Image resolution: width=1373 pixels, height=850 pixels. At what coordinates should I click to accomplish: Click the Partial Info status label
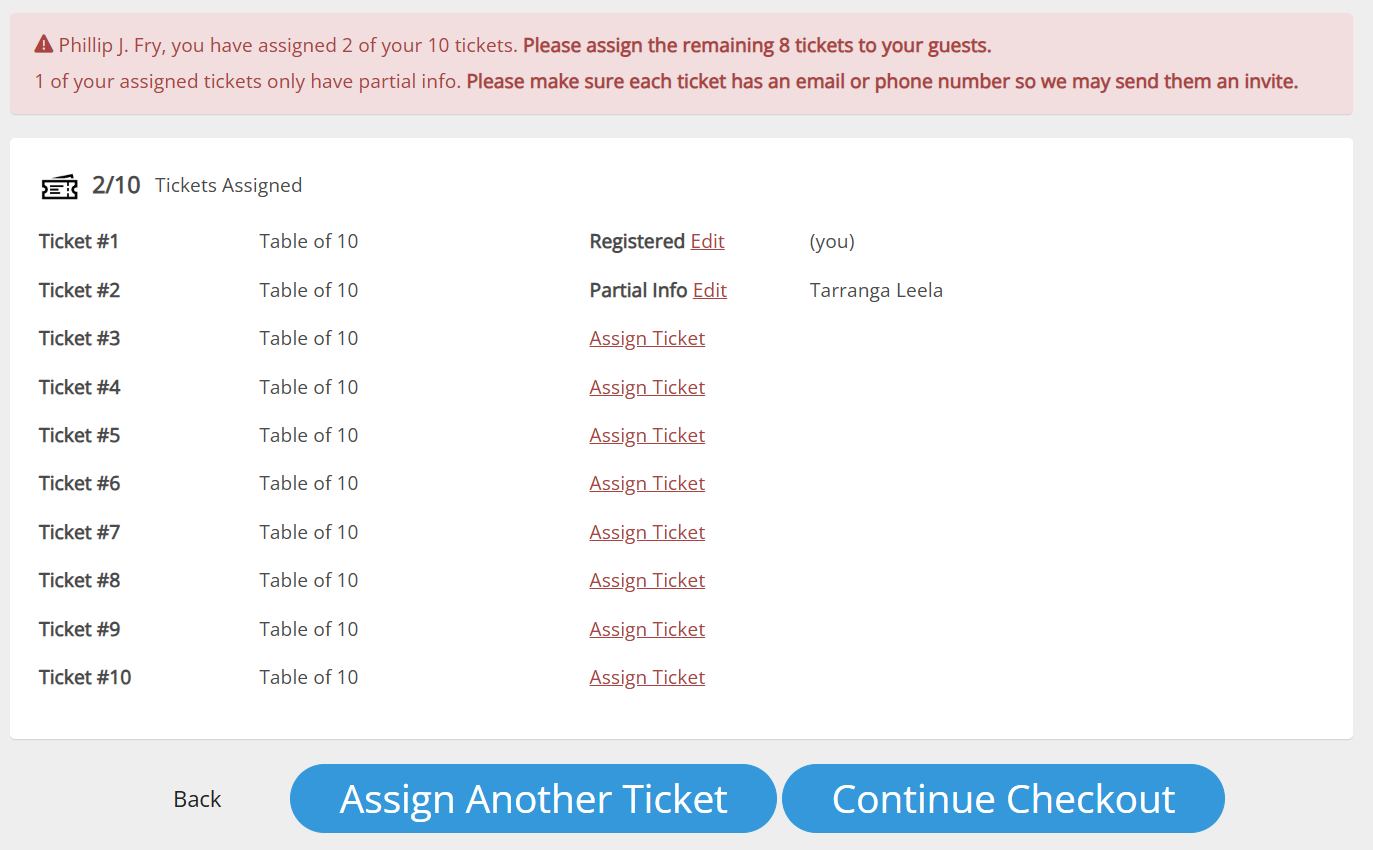pos(638,291)
